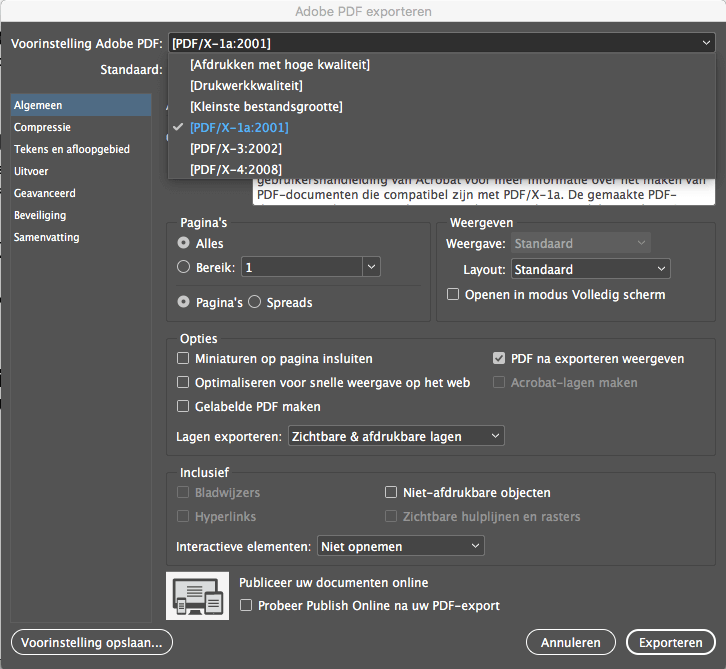Uncheck PDF na exporteren weergeven
The height and width of the screenshot is (669, 726).
(x=499, y=358)
